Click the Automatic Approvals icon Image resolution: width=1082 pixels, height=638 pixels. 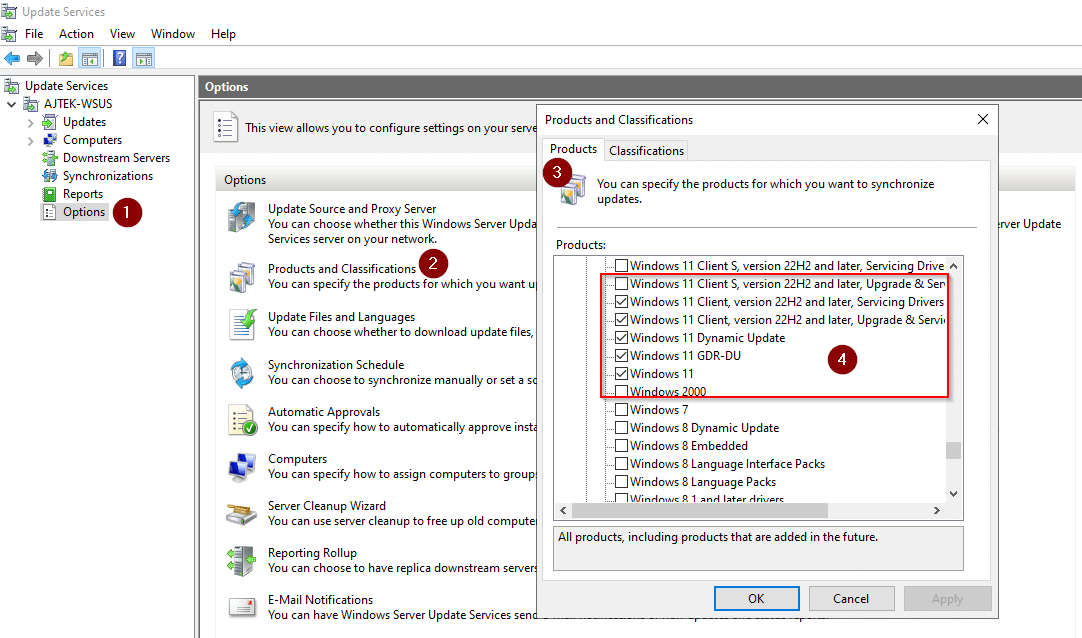(x=242, y=419)
